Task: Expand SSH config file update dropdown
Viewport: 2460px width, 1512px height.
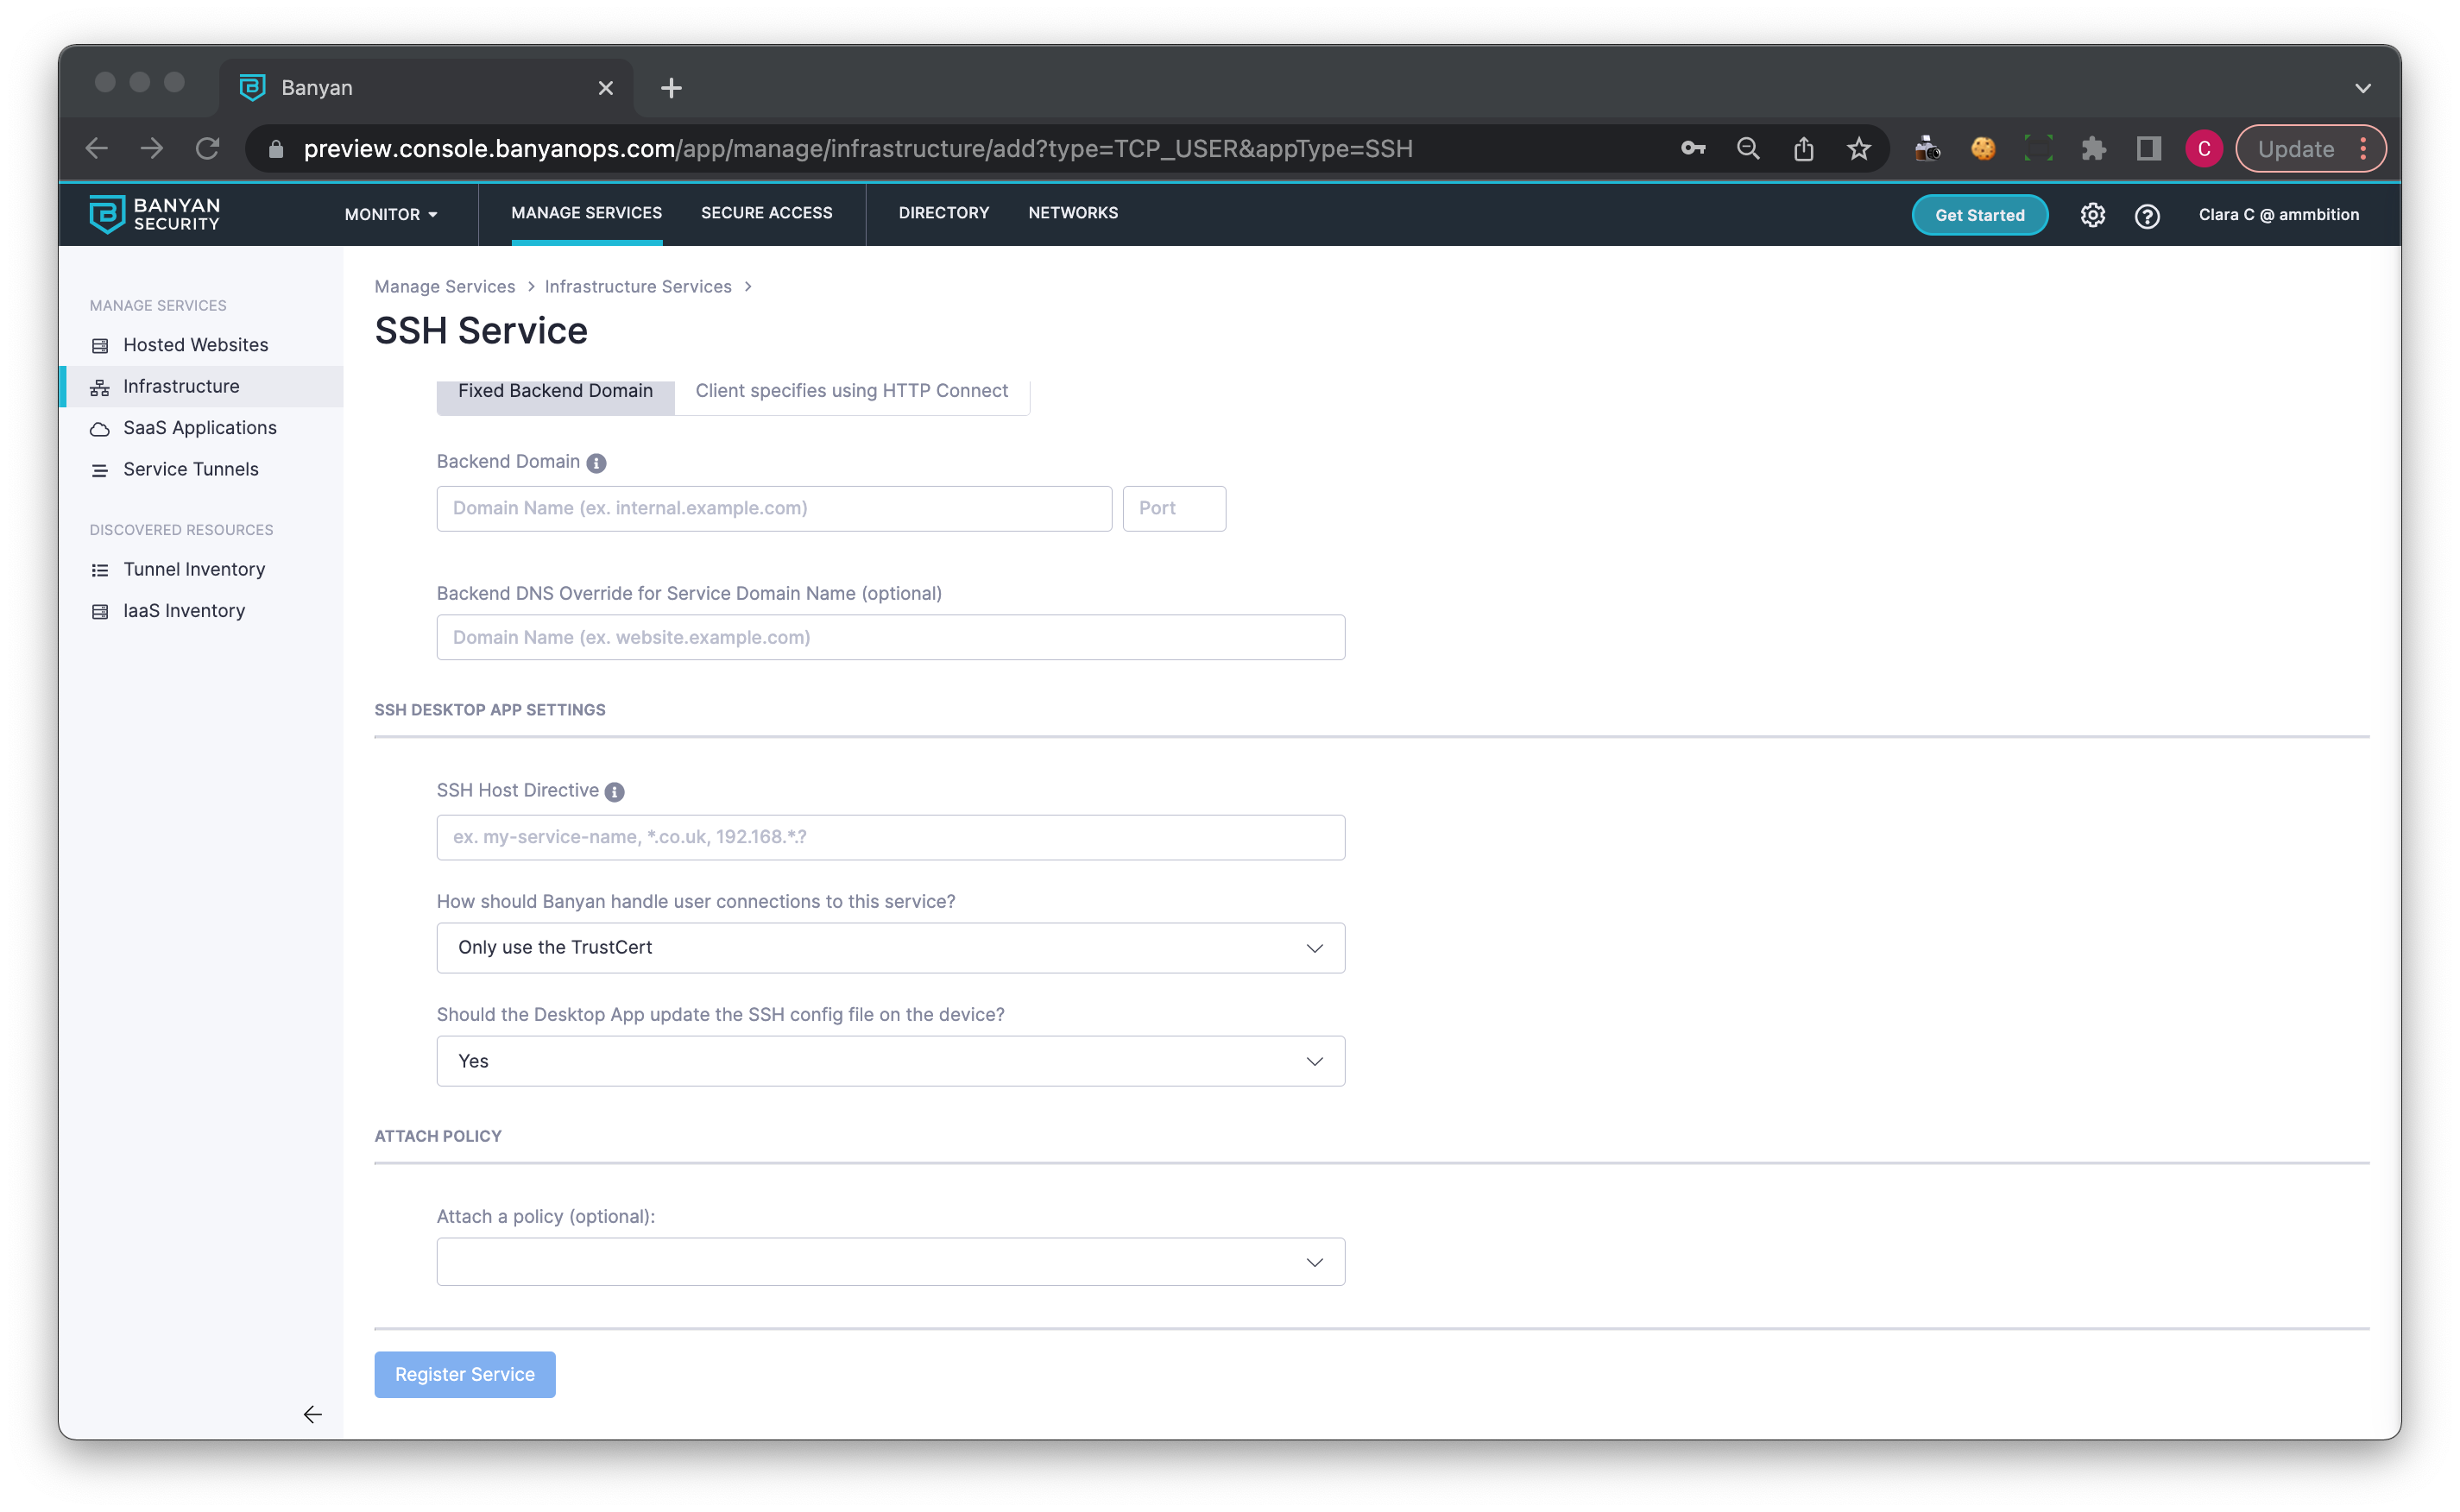Action: (890, 1061)
